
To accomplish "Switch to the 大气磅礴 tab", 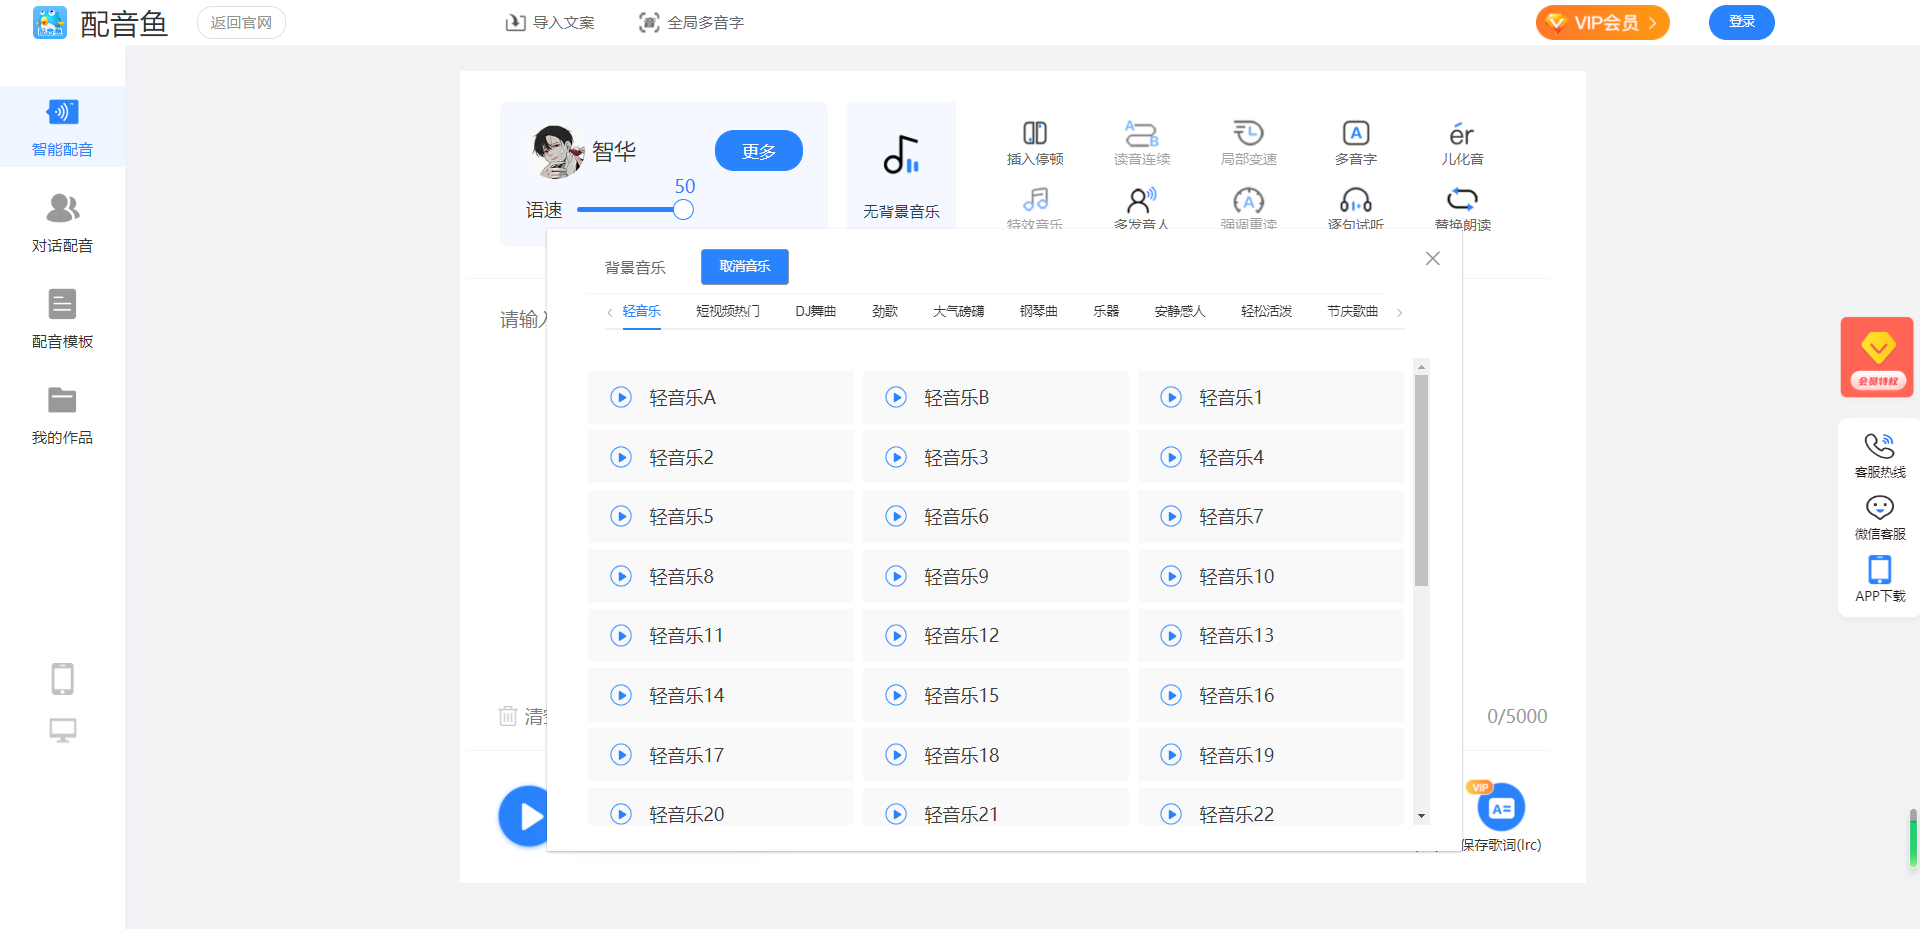I will click(x=959, y=311).
